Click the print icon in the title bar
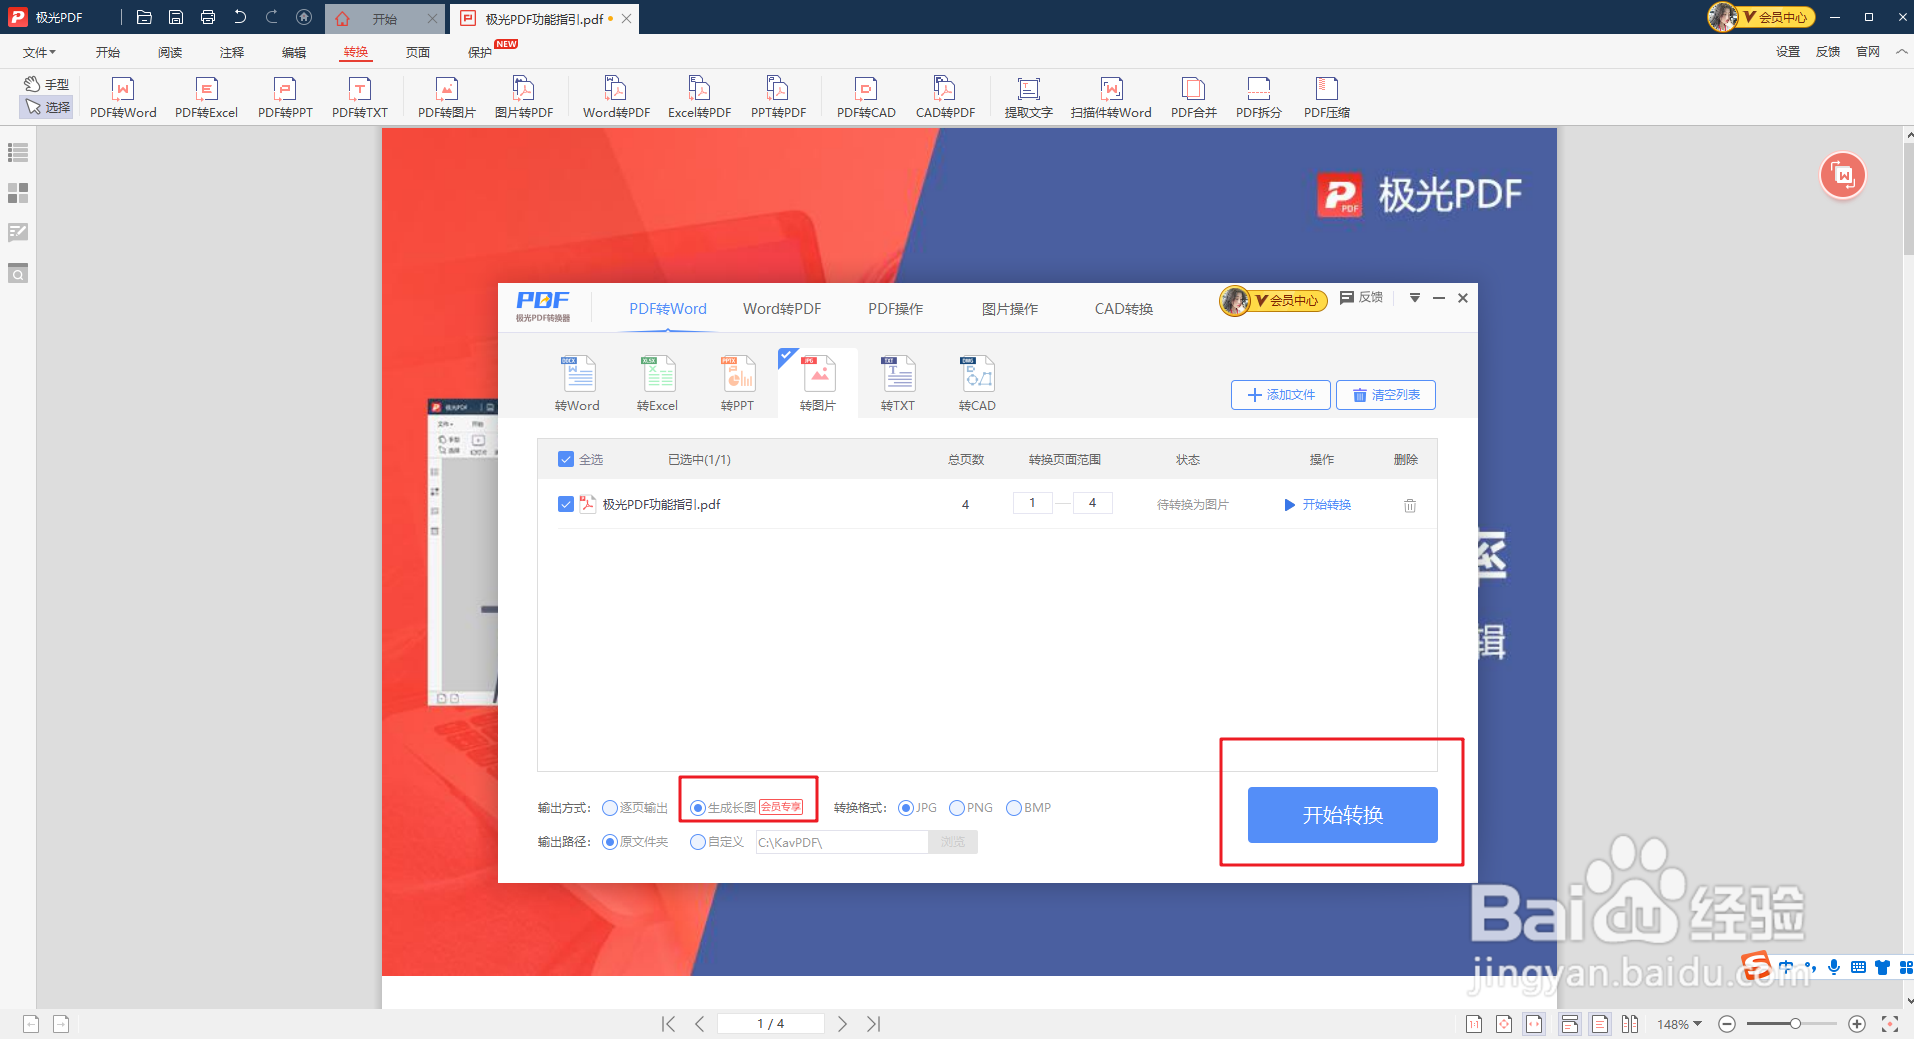The image size is (1914, 1039). (208, 17)
